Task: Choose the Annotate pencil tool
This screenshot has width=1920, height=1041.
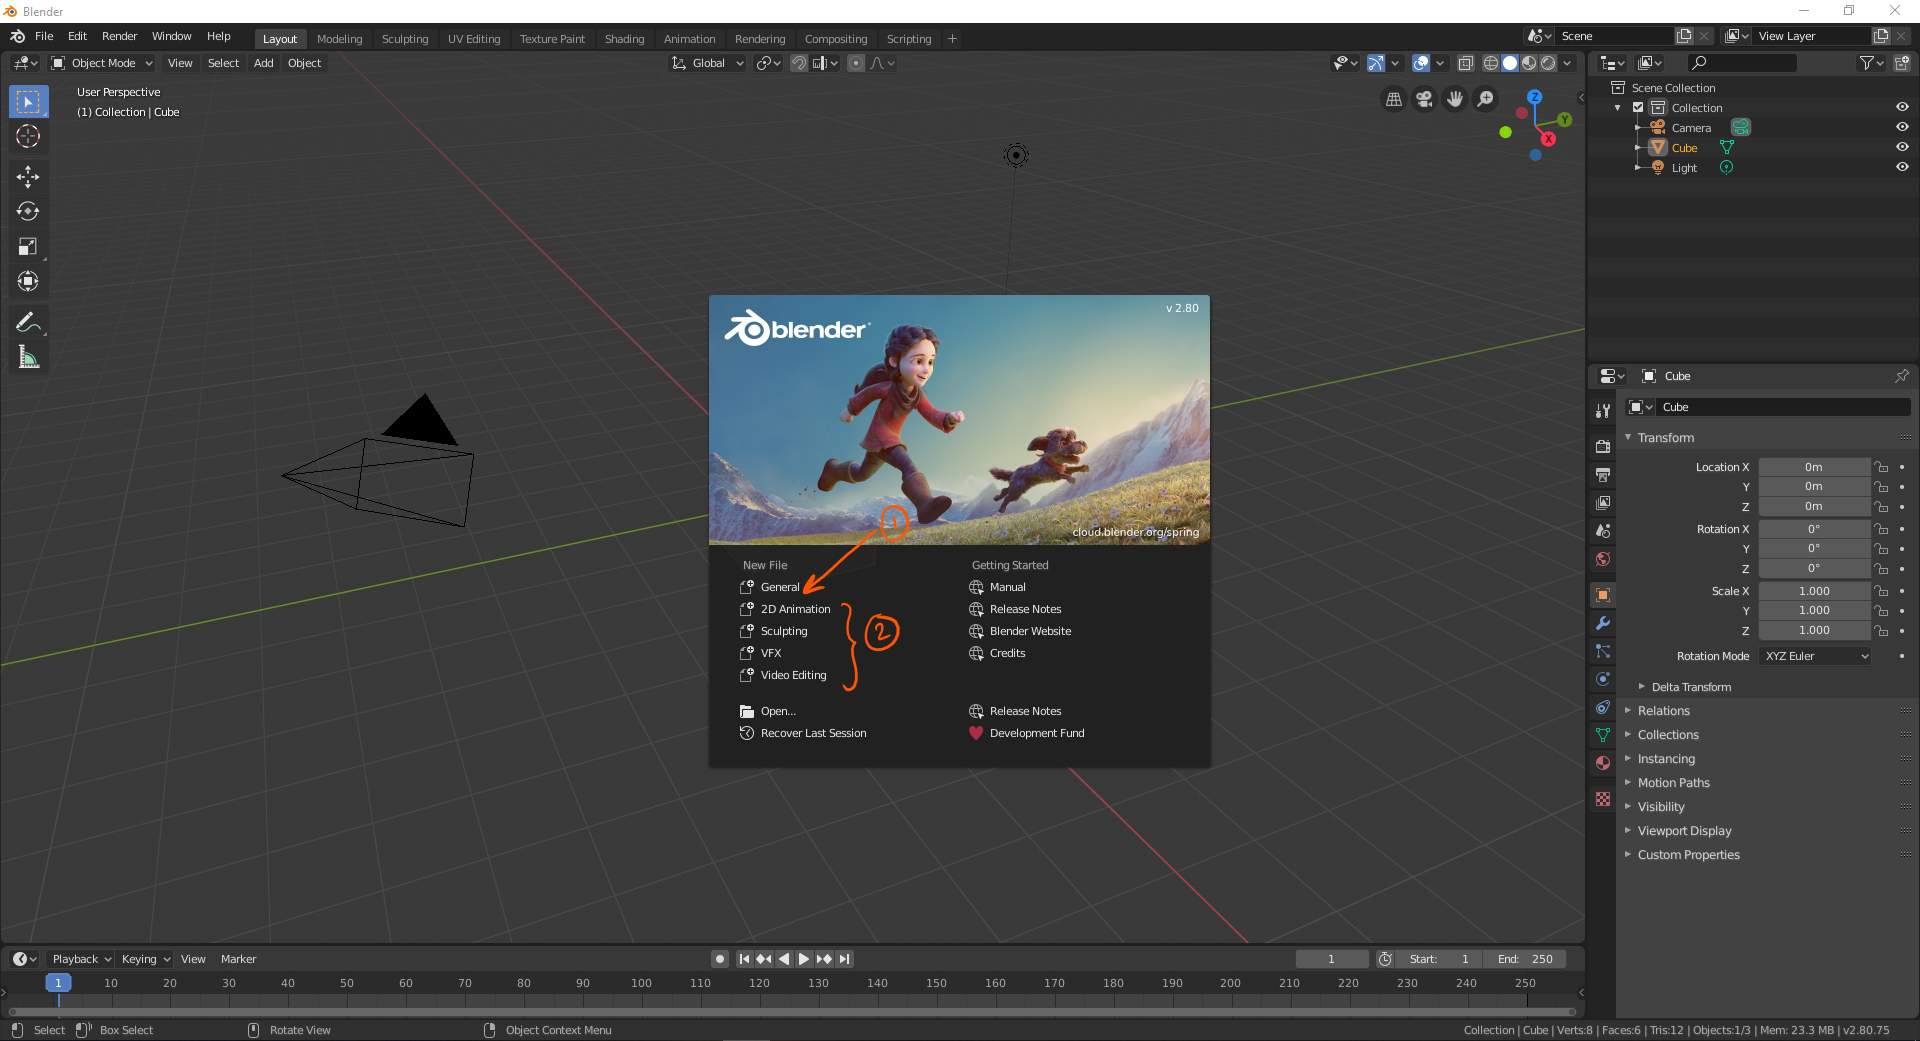Action: pos(28,322)
